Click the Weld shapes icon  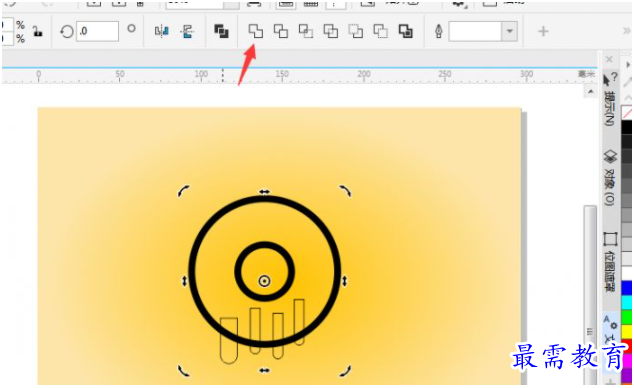[x=256, y=31]
